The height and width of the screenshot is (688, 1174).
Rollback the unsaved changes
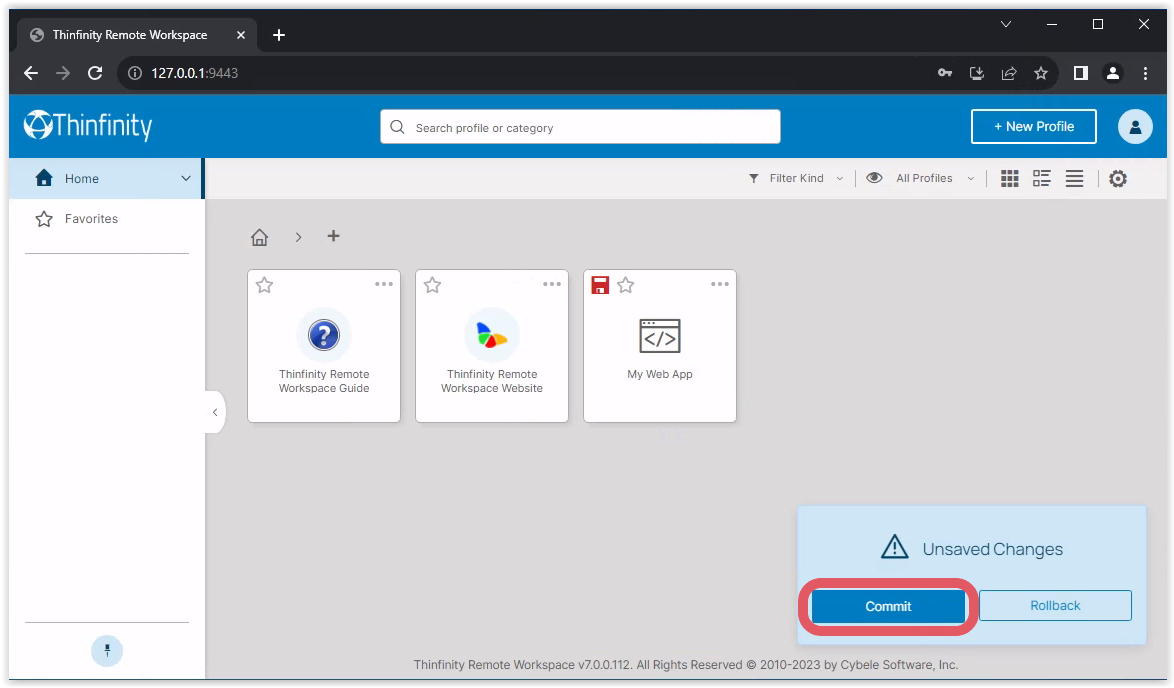pyautogui.click(x=1055, y=606)
